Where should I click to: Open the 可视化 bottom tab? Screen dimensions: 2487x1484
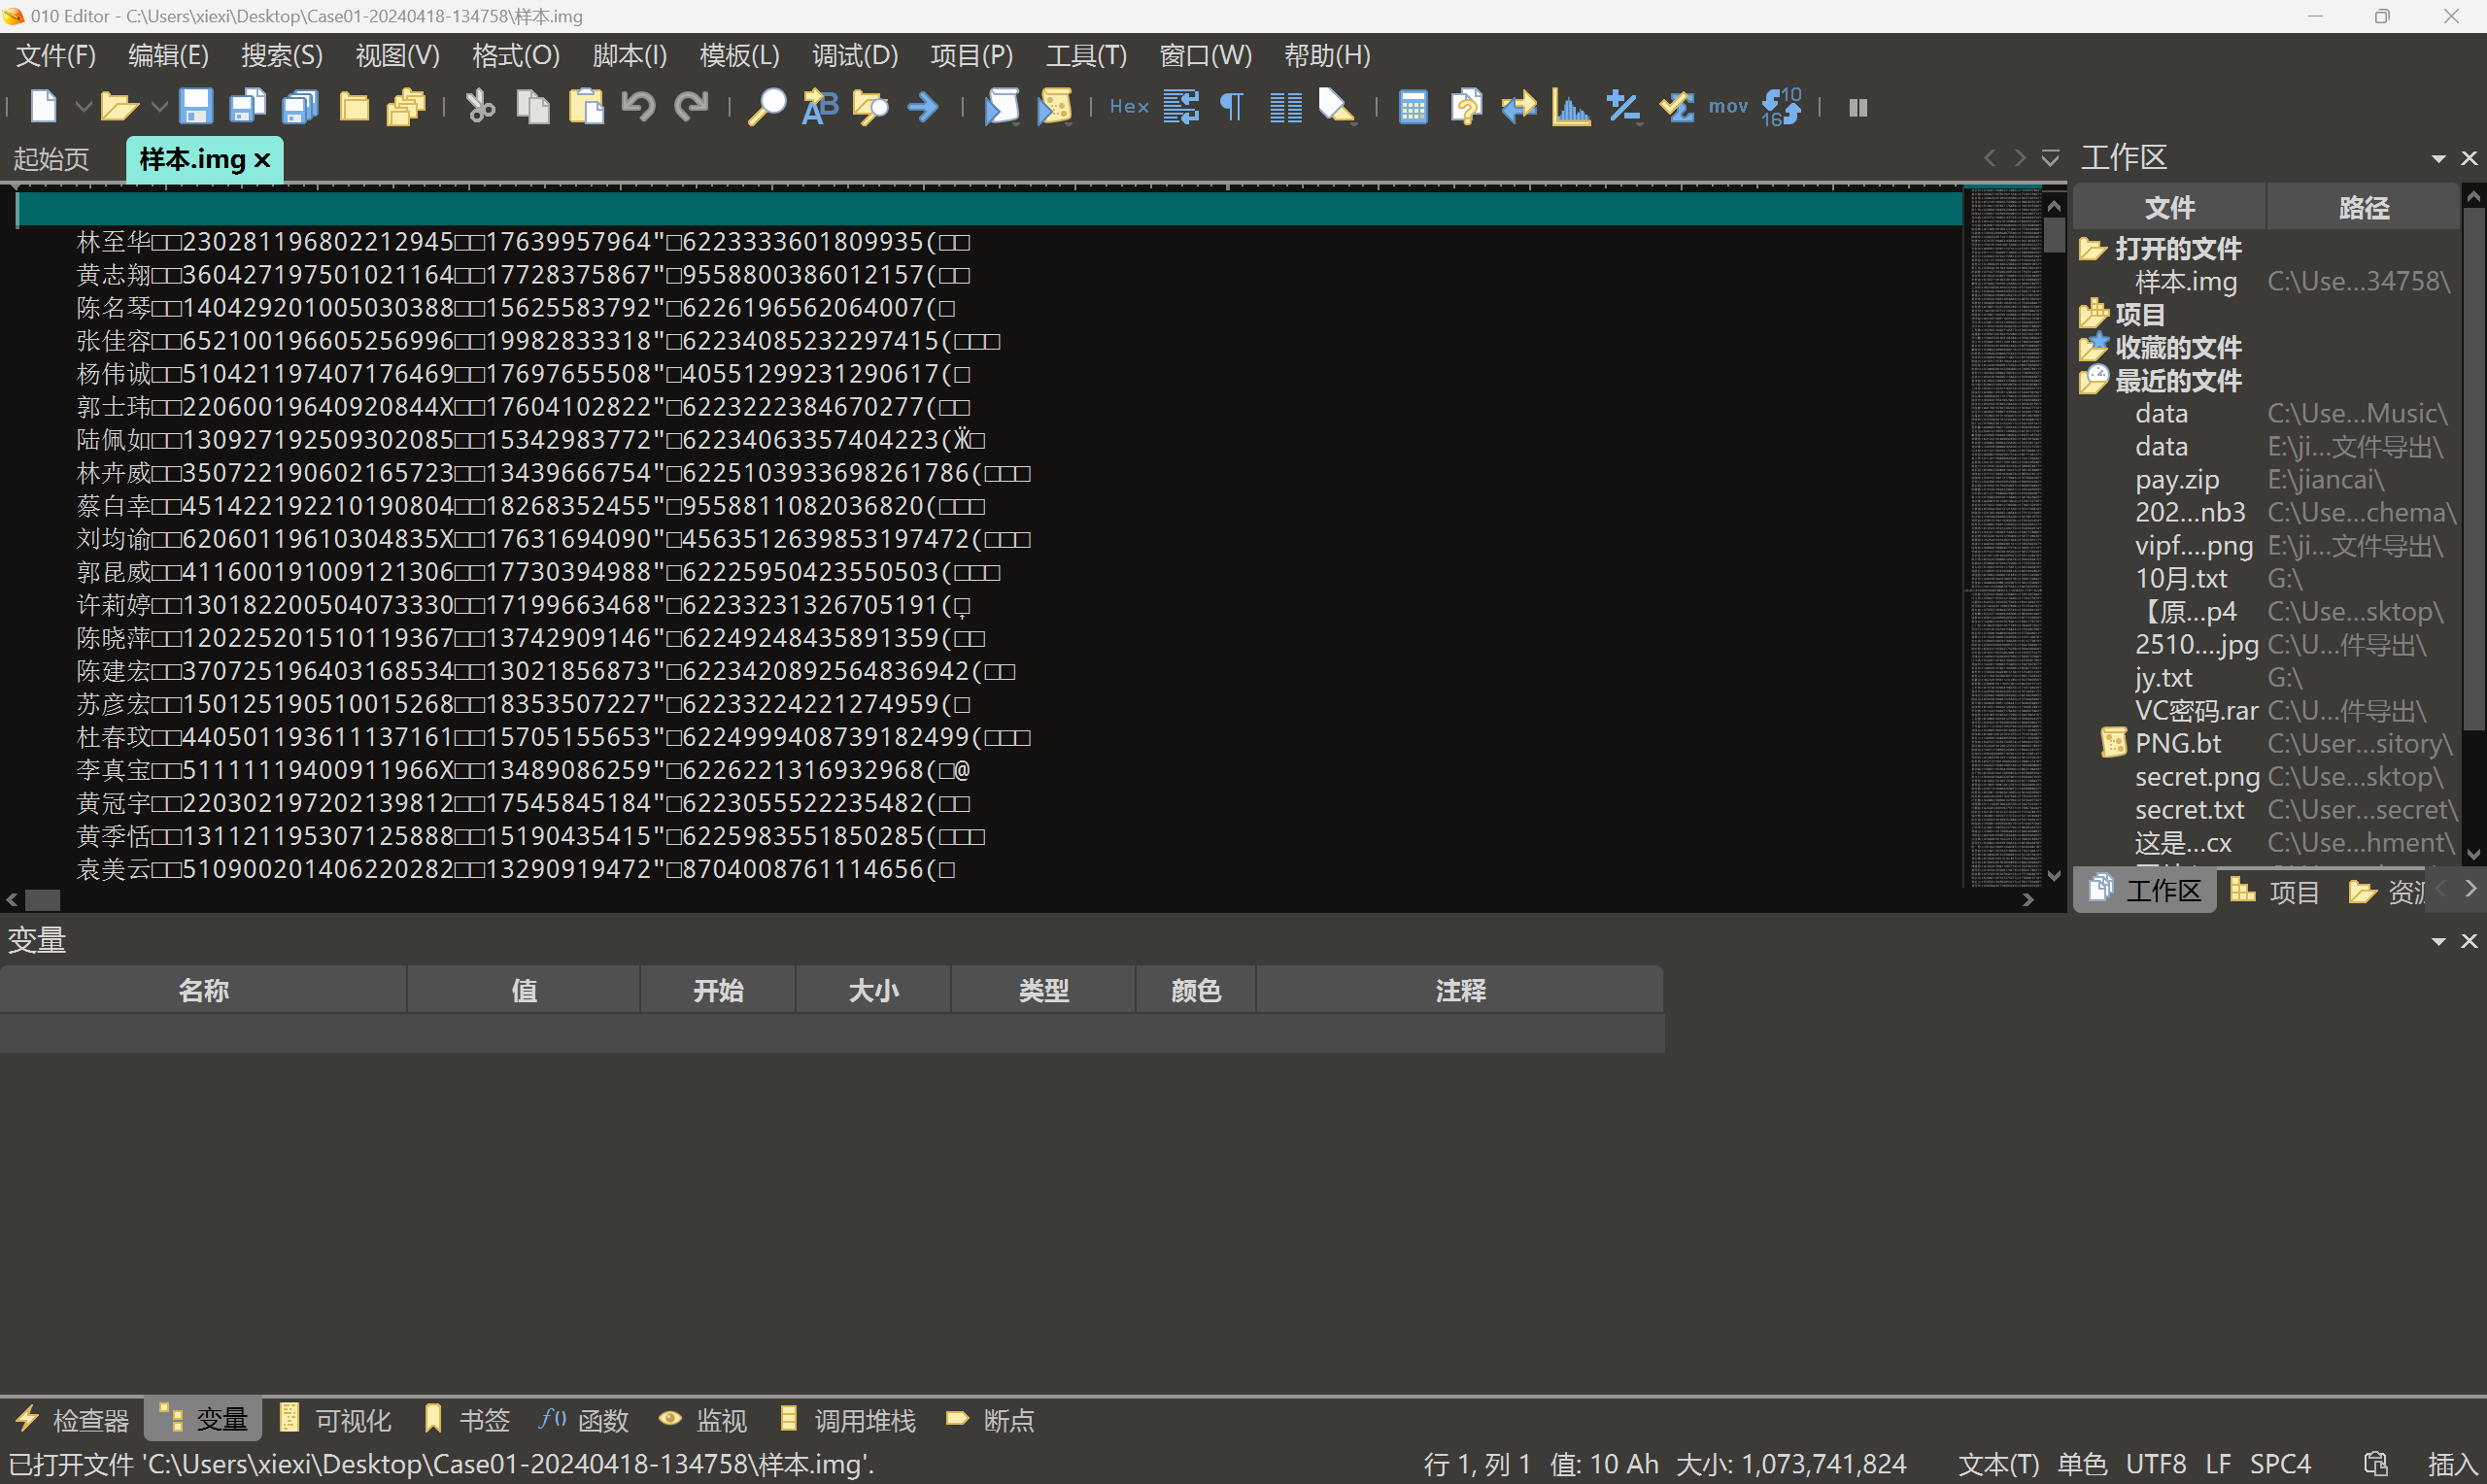pyautogui.click(x=335, y=1419)
